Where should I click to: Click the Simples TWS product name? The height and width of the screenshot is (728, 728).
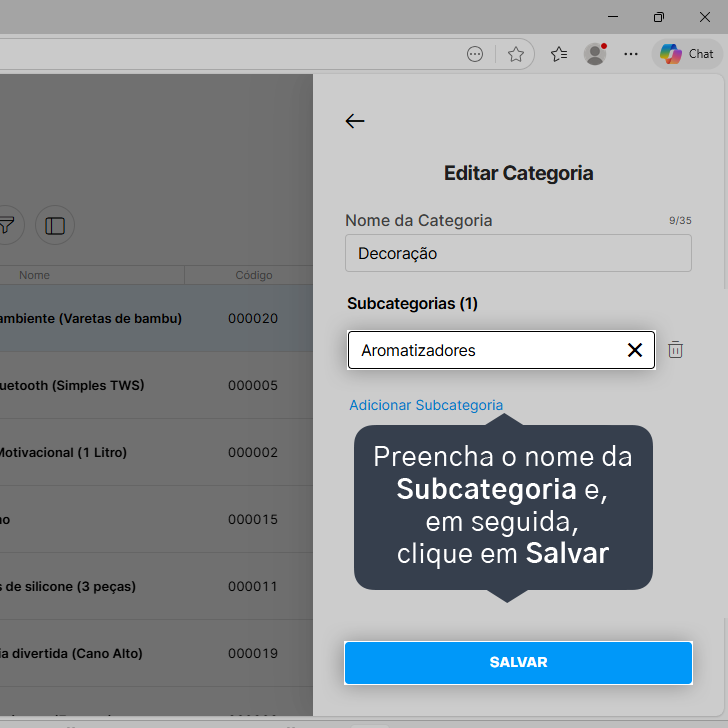point(72,385)
